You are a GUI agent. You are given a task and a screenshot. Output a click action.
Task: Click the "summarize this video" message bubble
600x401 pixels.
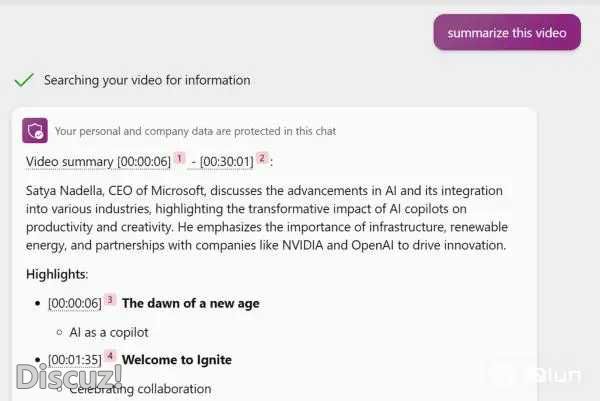507,33
